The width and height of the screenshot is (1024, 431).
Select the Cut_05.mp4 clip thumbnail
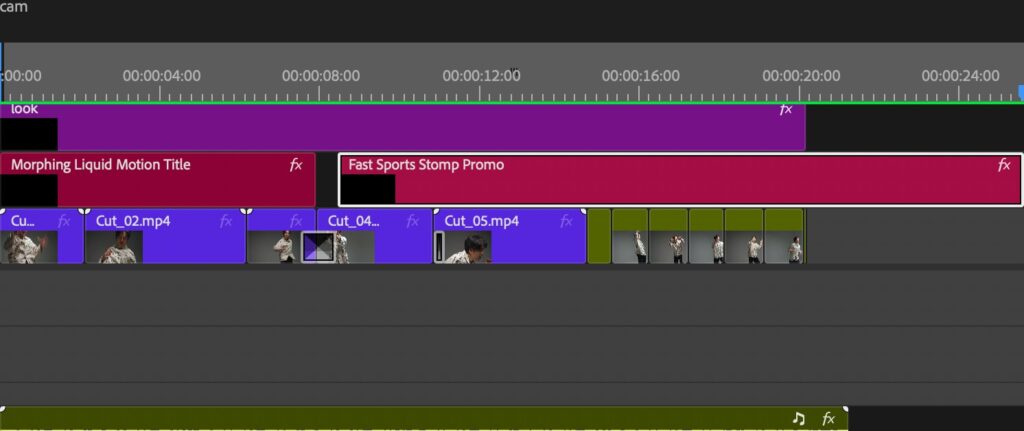(x=467, y=247)
